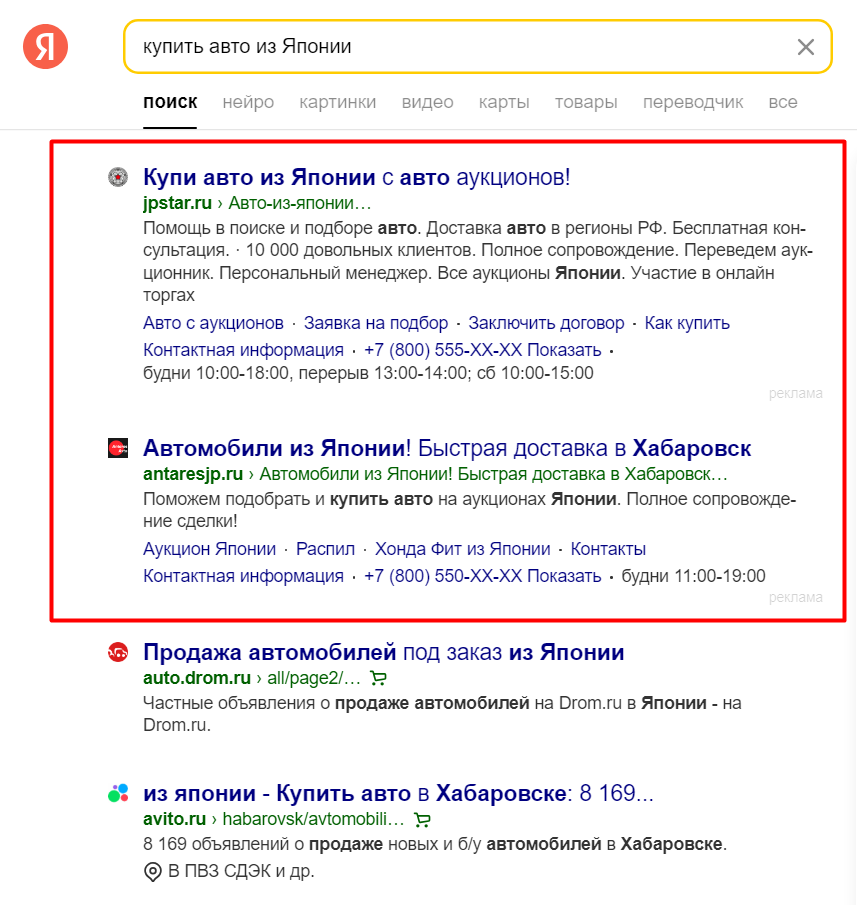Open the картинки tab
Screen dimensions: 857x905
click(x=338, y=102)
